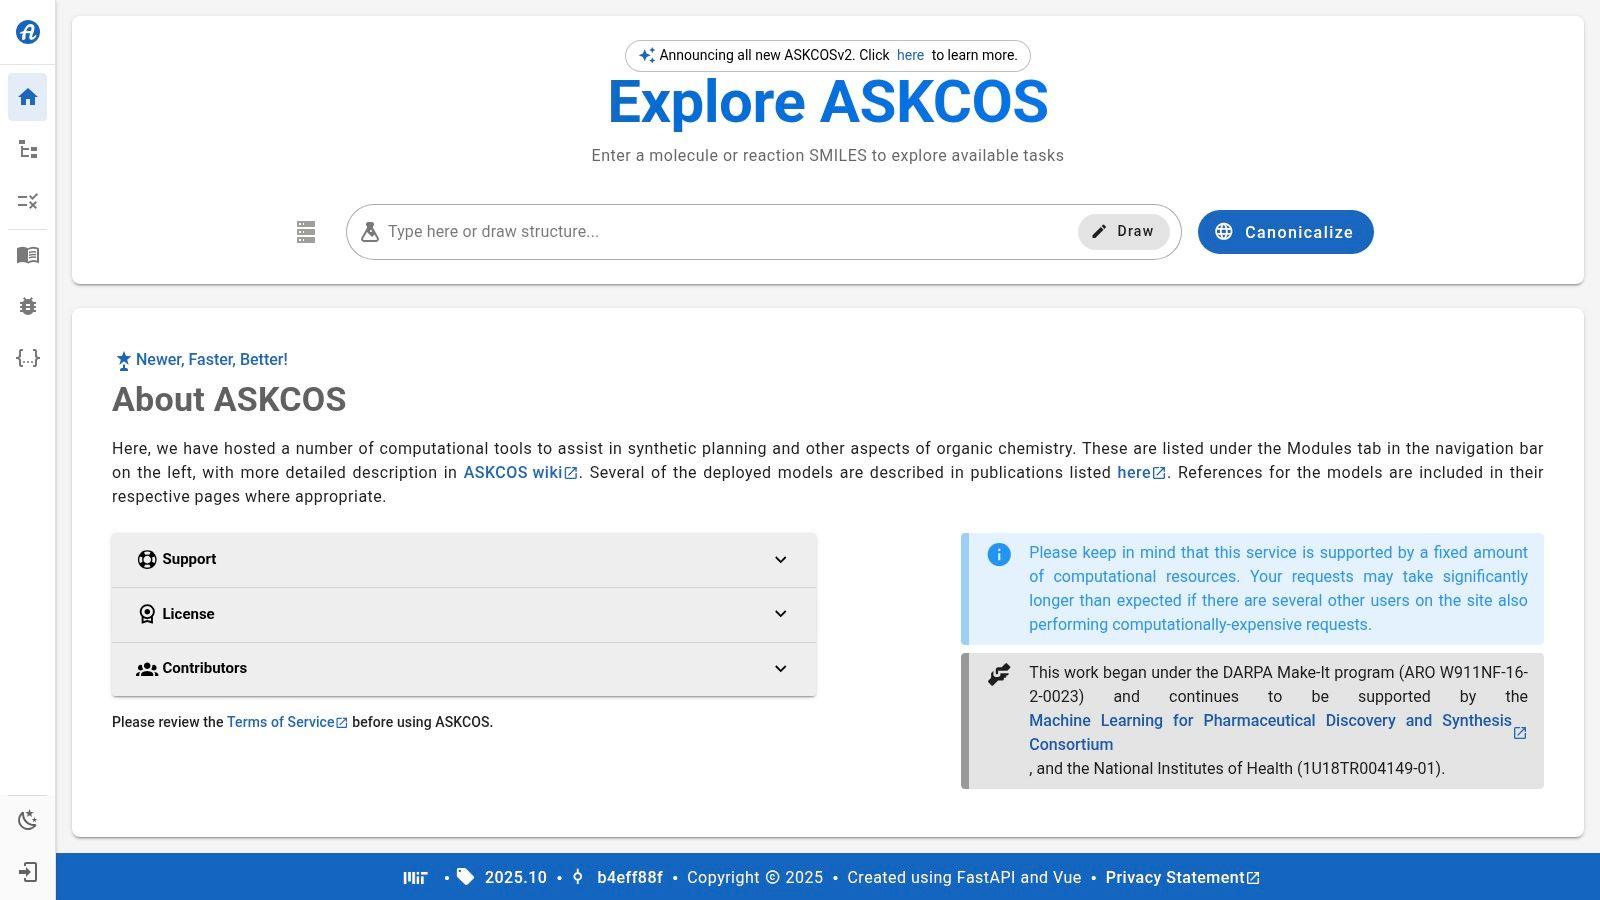Open the curly-braces API icon in sidebar
This screenshot has width=1600, height=900.
coord(28,358)
